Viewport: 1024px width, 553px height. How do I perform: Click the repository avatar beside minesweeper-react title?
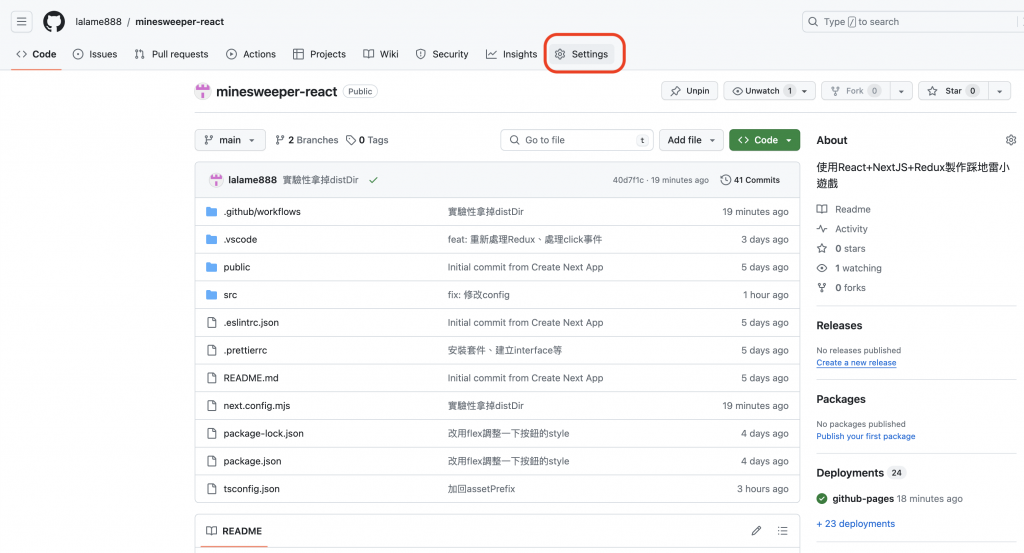point(203,91)
